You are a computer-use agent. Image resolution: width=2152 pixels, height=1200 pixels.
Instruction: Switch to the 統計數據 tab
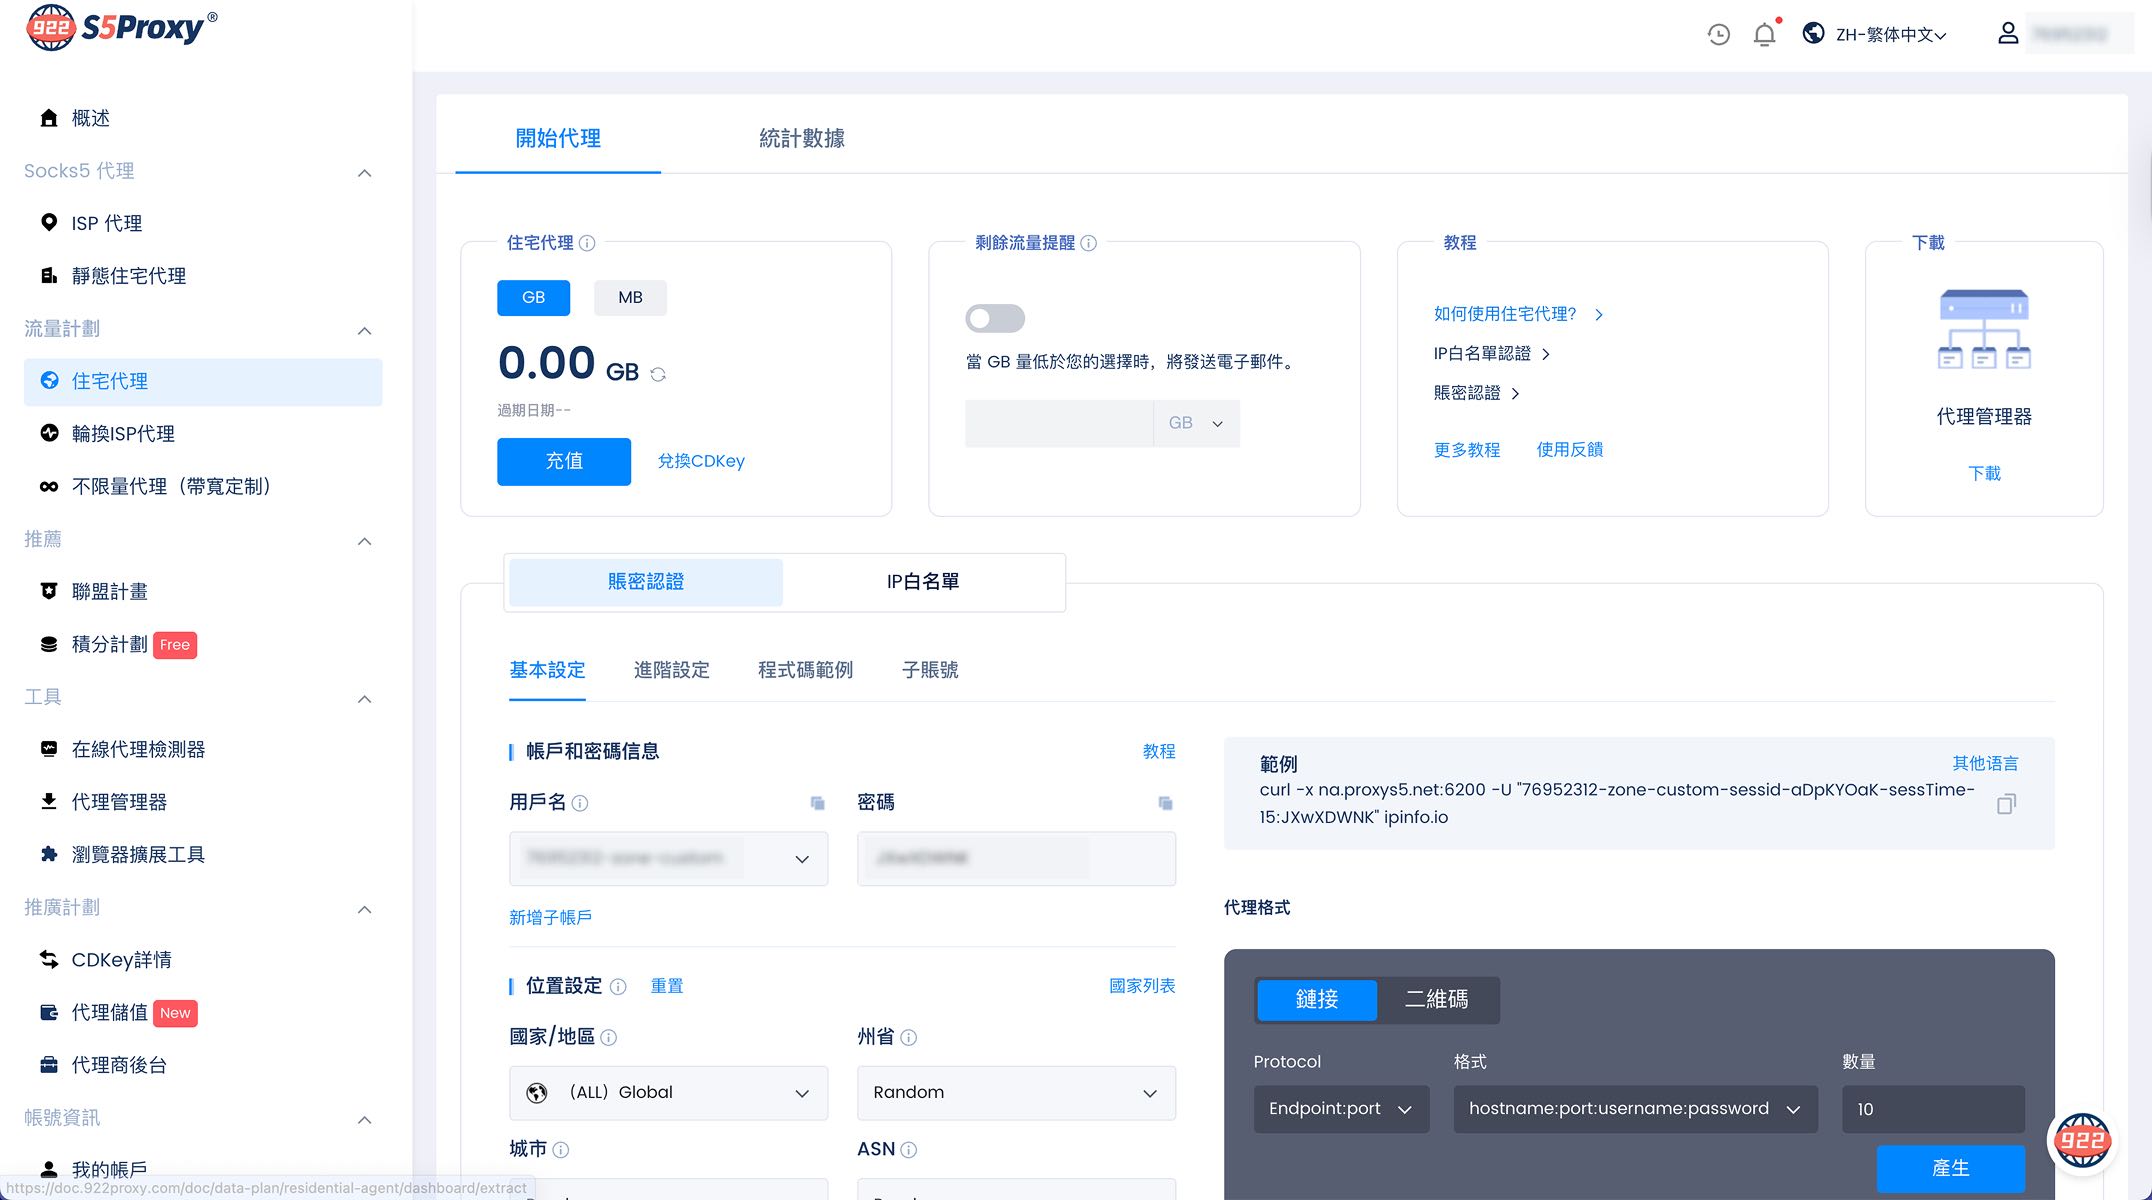point(801,138)
